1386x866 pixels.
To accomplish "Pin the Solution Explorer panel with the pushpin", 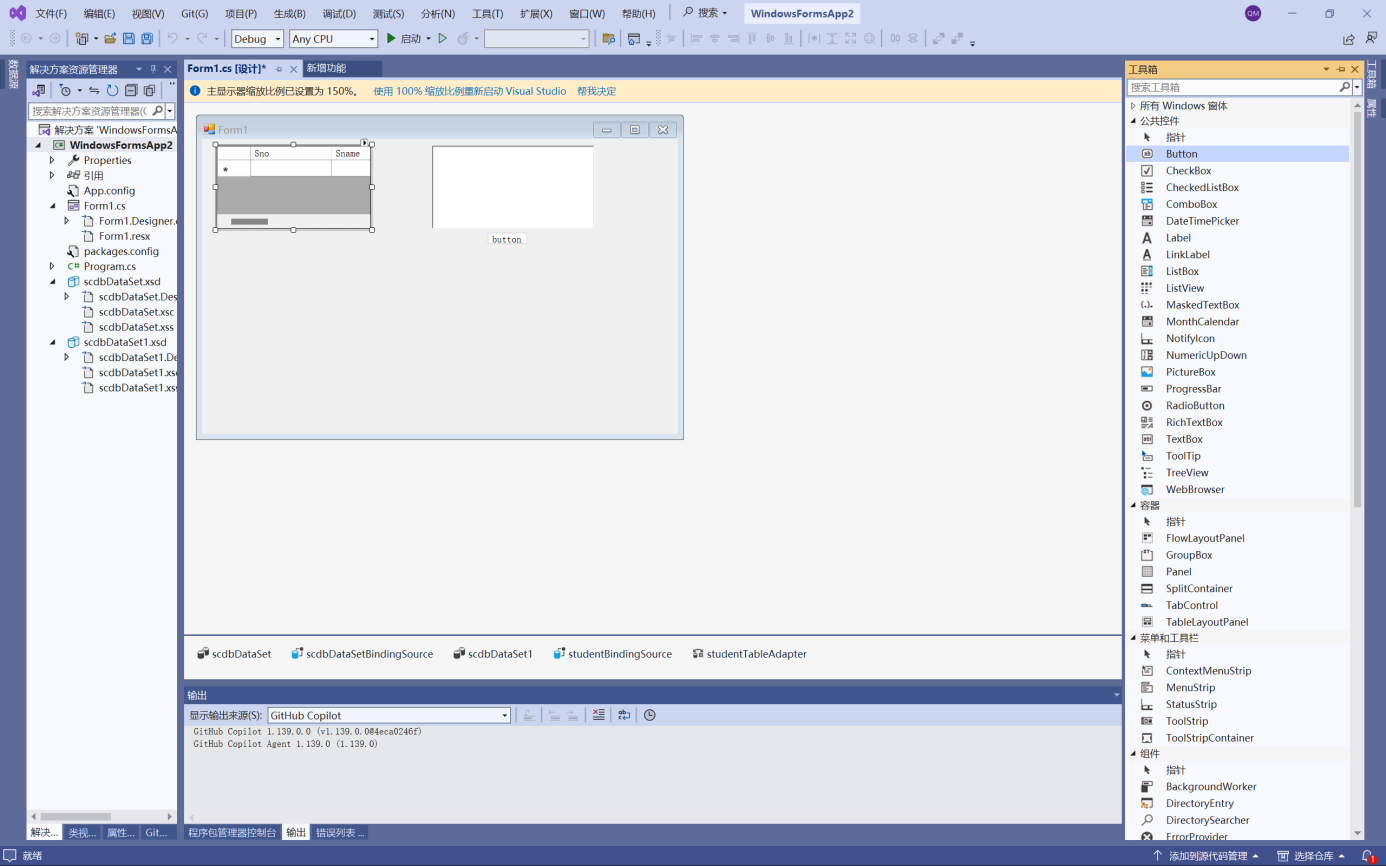I will coord(153,69).
